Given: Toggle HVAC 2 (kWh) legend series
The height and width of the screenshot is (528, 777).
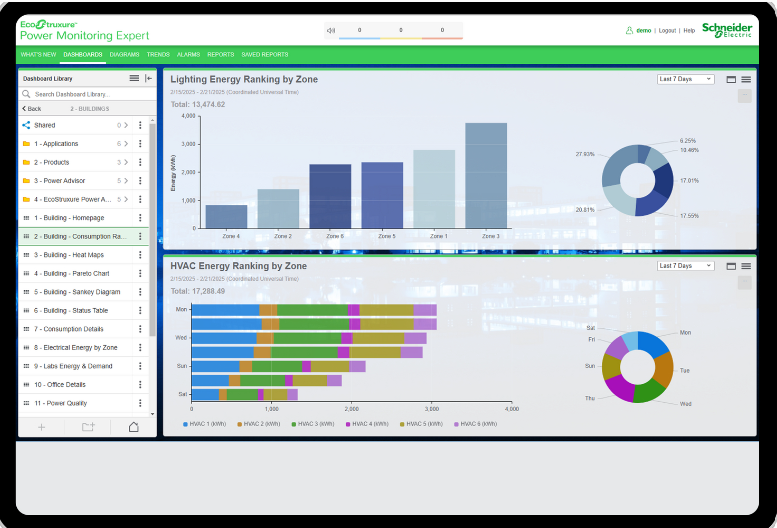Looking at the screenshot, I should click(259, 424).
